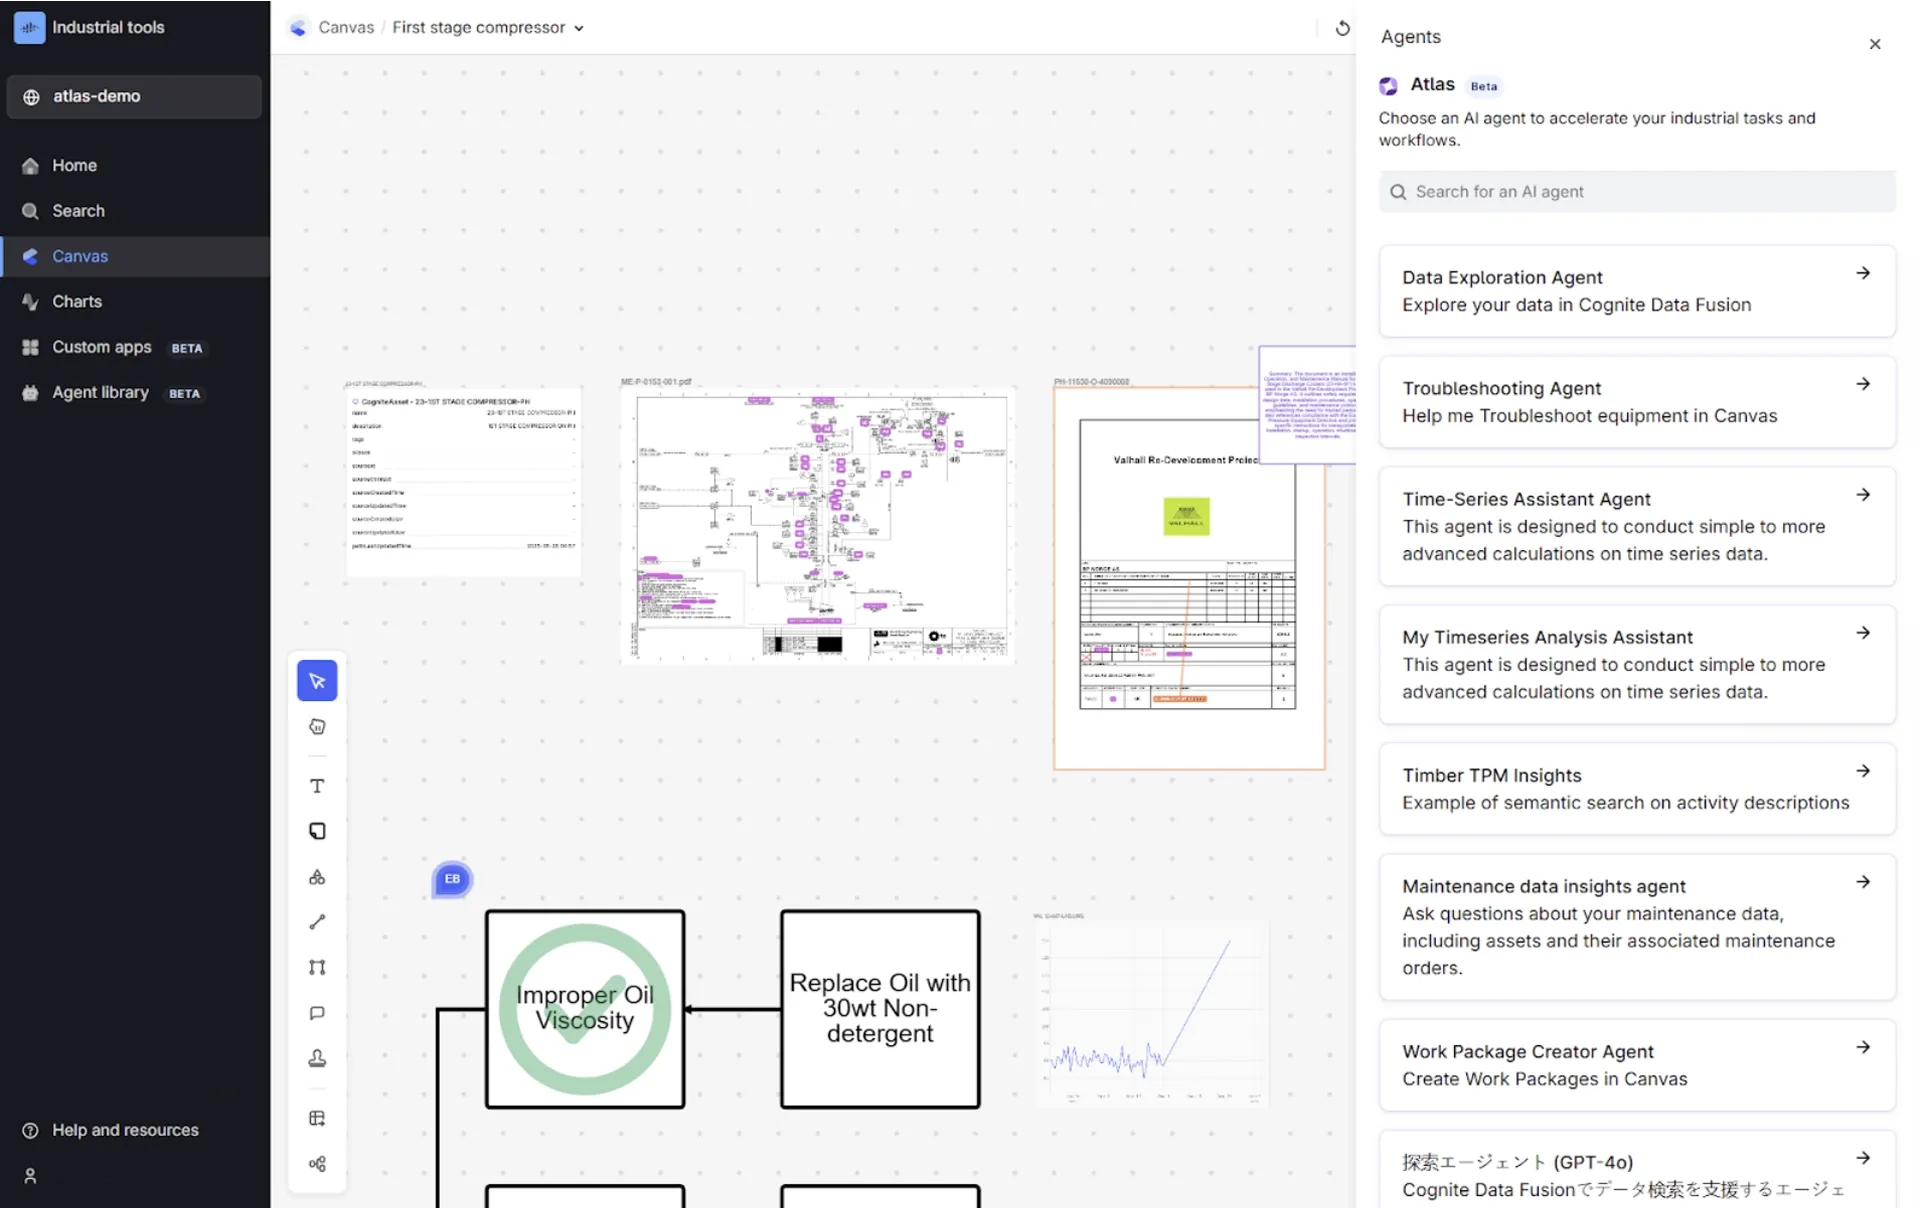Click the user profile icon at bottom left
1920x1208 pixels.
click(30, 1176)
